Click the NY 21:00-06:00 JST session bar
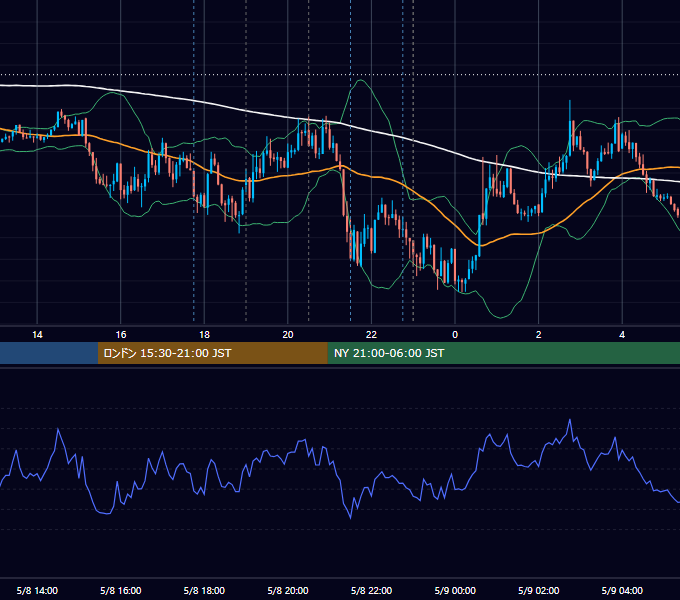The height and width of the screenshot is (600, 680). click(503, 353)
